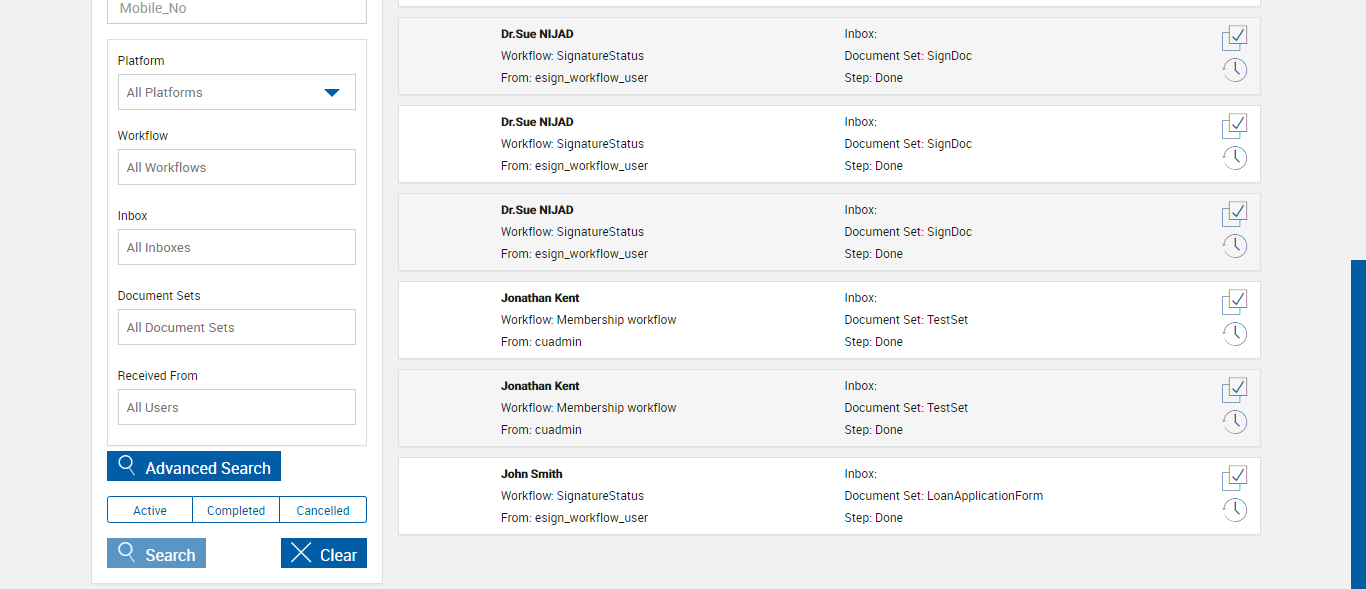Screen dimensions: 1366x589
Task: Click the Mobile_No input field
Action: (x=236, y=9)
